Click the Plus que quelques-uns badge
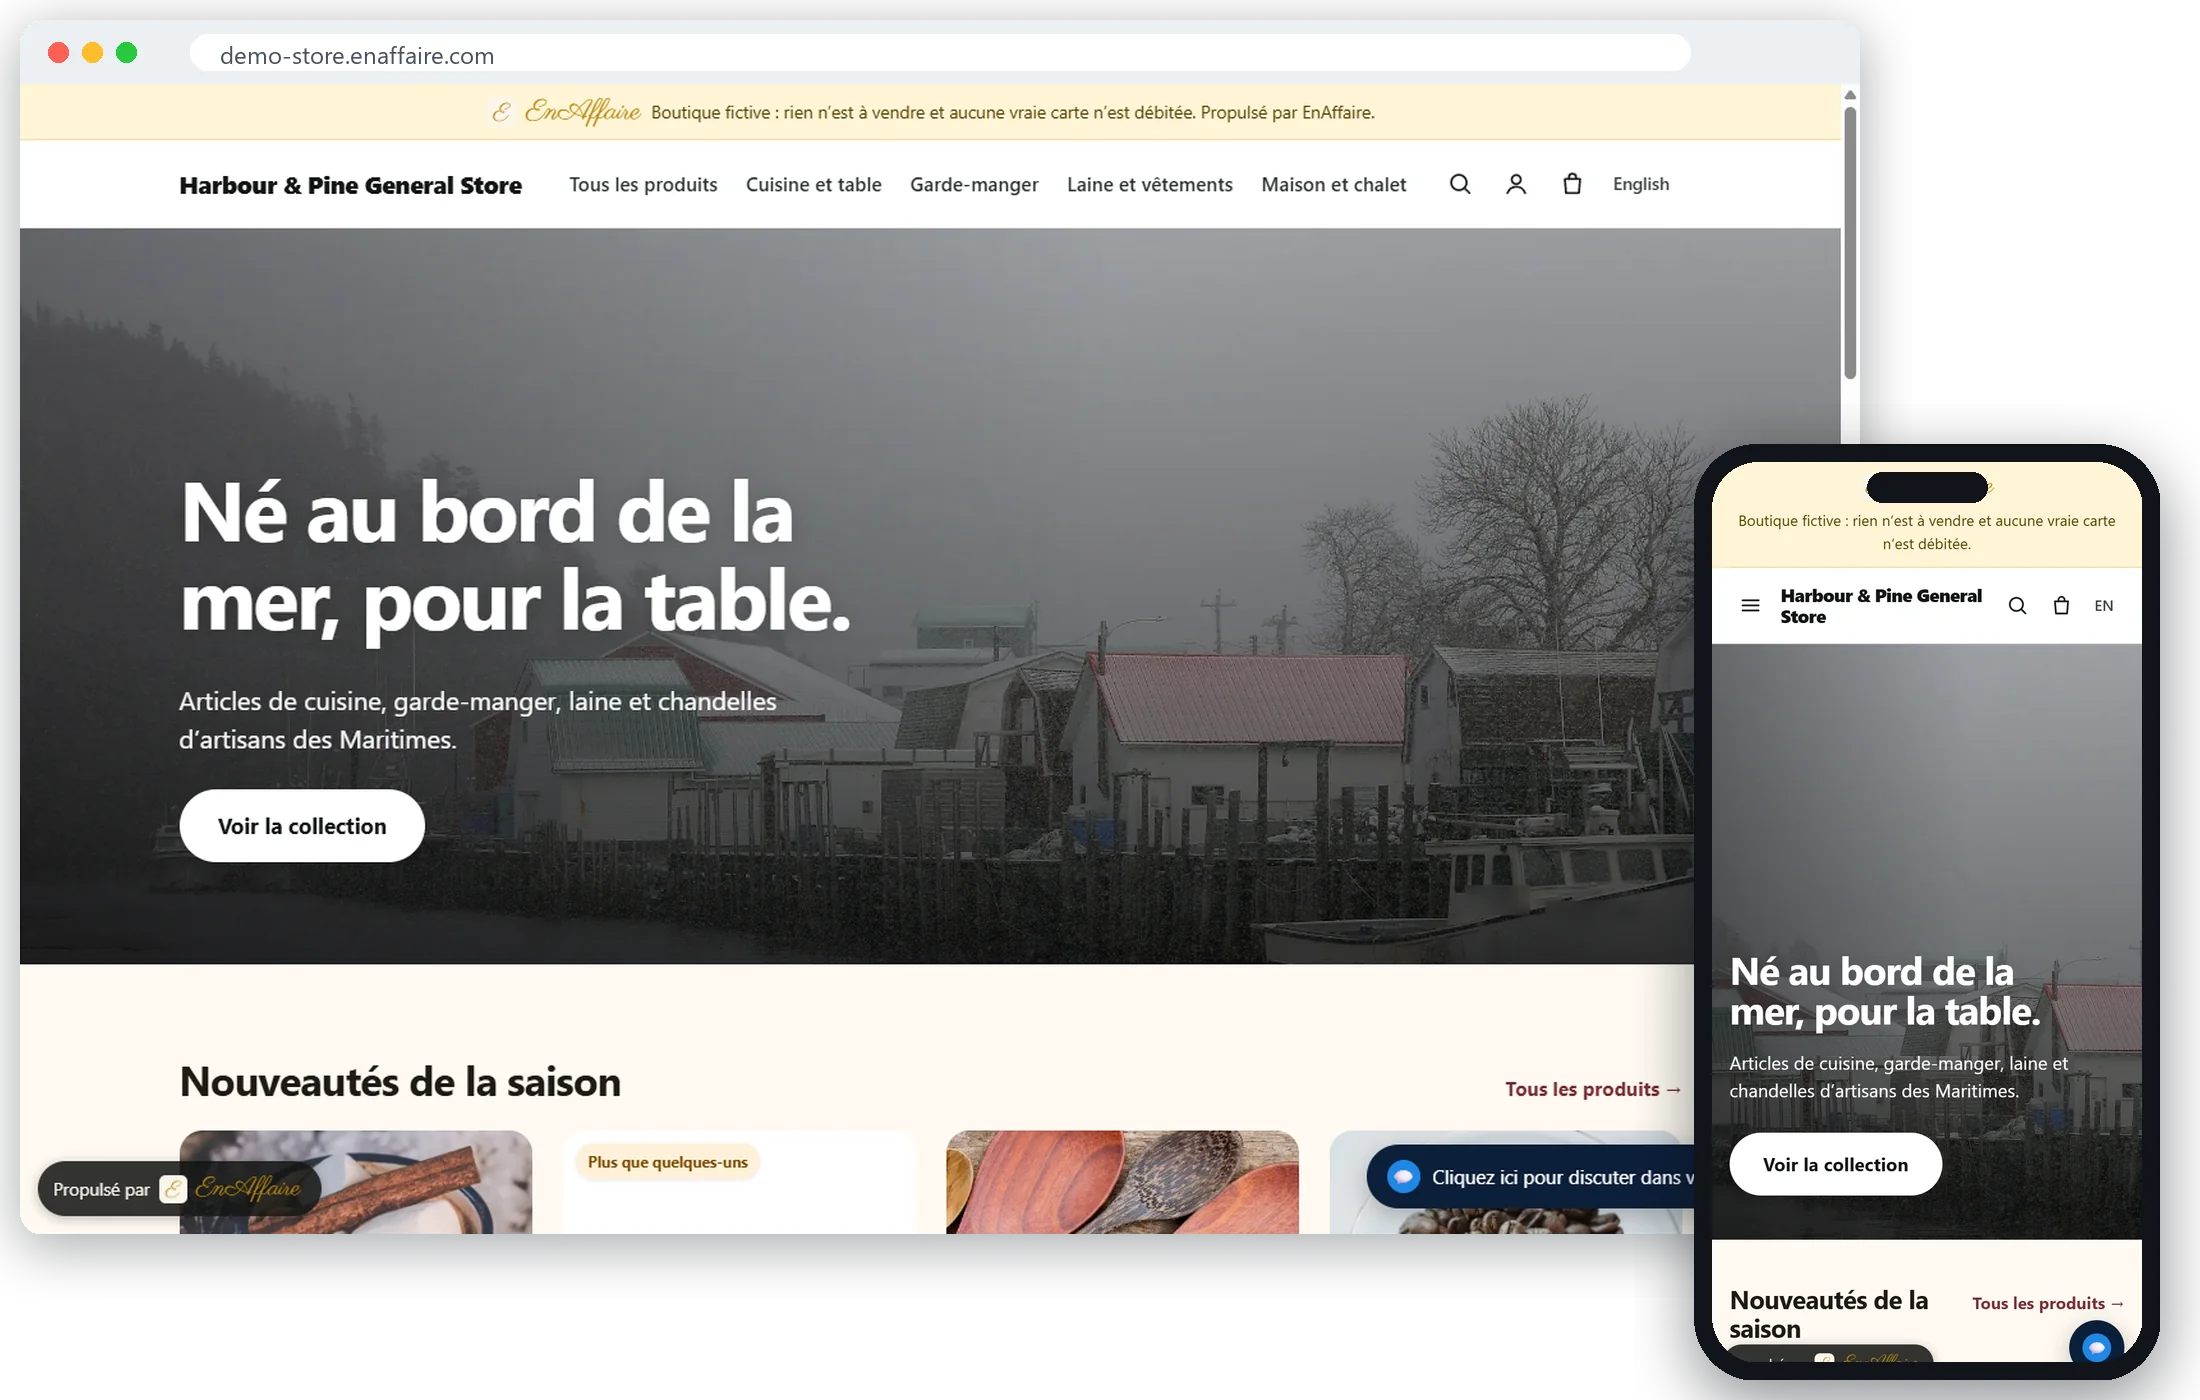The image size is (2200, 1400). 667,1162
